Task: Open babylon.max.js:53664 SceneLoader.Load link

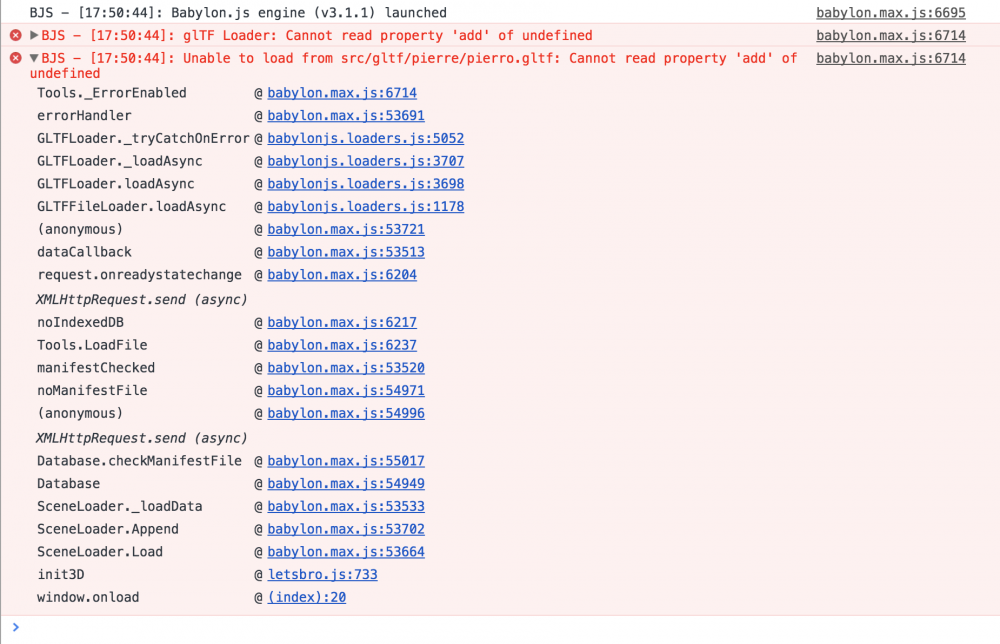Action: pos(346,552)
